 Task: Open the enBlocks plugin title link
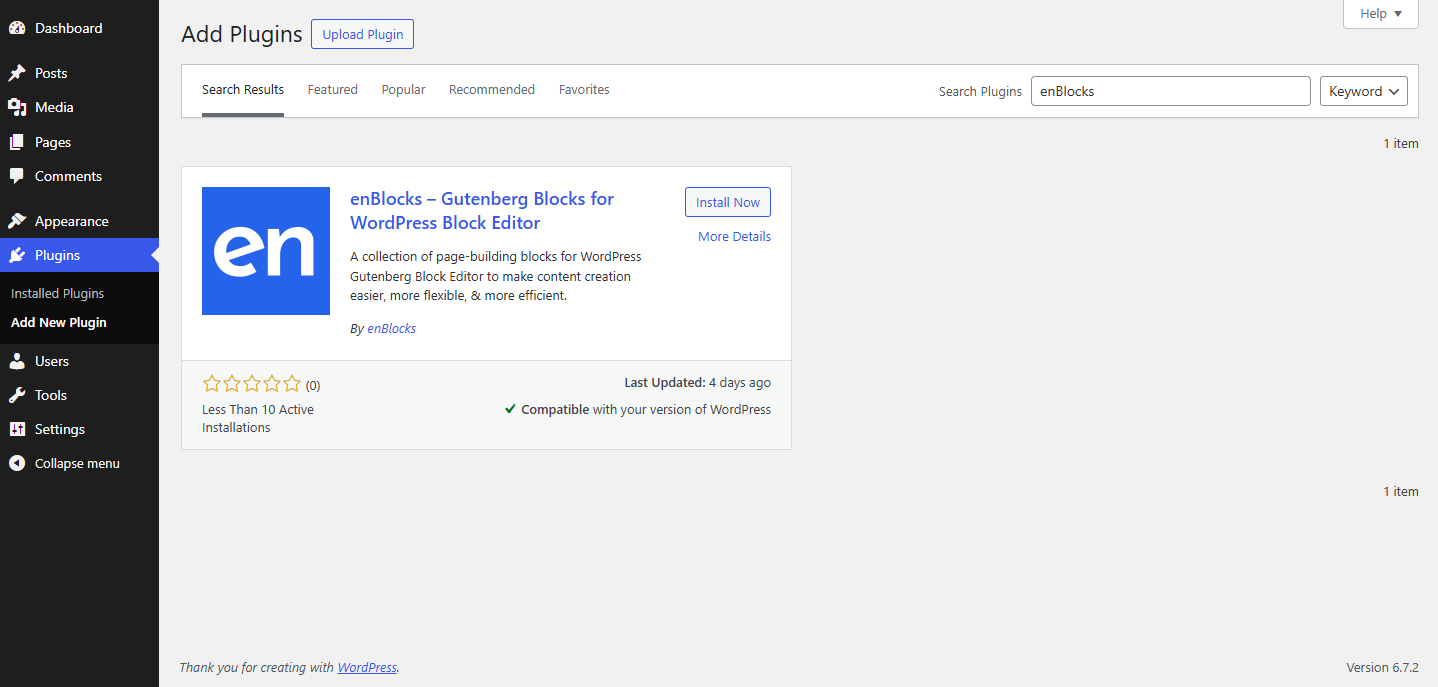[482, 211]
